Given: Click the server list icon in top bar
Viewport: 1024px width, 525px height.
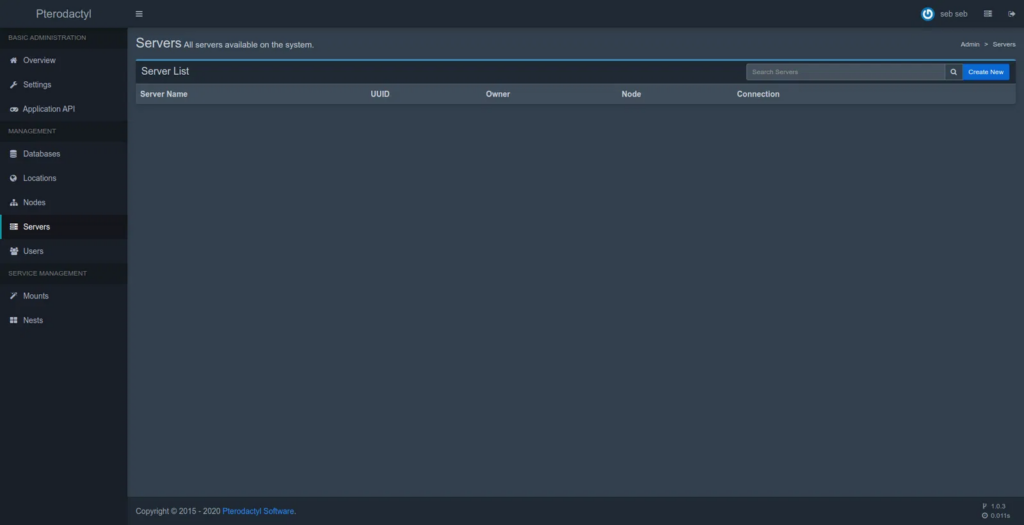Looking at the screenshot, I should (x=988, y=14).
